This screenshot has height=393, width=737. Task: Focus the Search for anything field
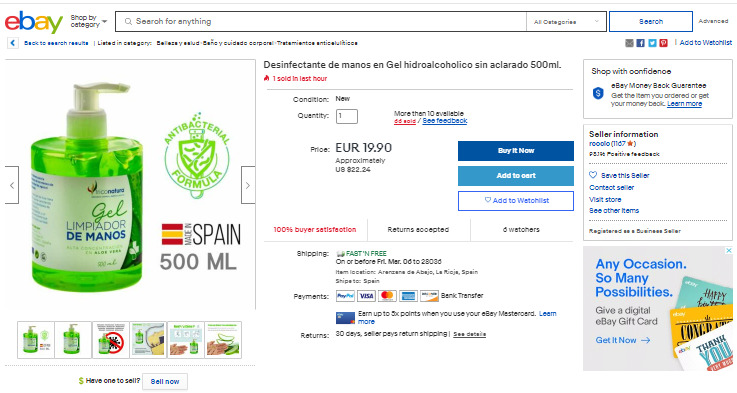(x=321, y=22)
